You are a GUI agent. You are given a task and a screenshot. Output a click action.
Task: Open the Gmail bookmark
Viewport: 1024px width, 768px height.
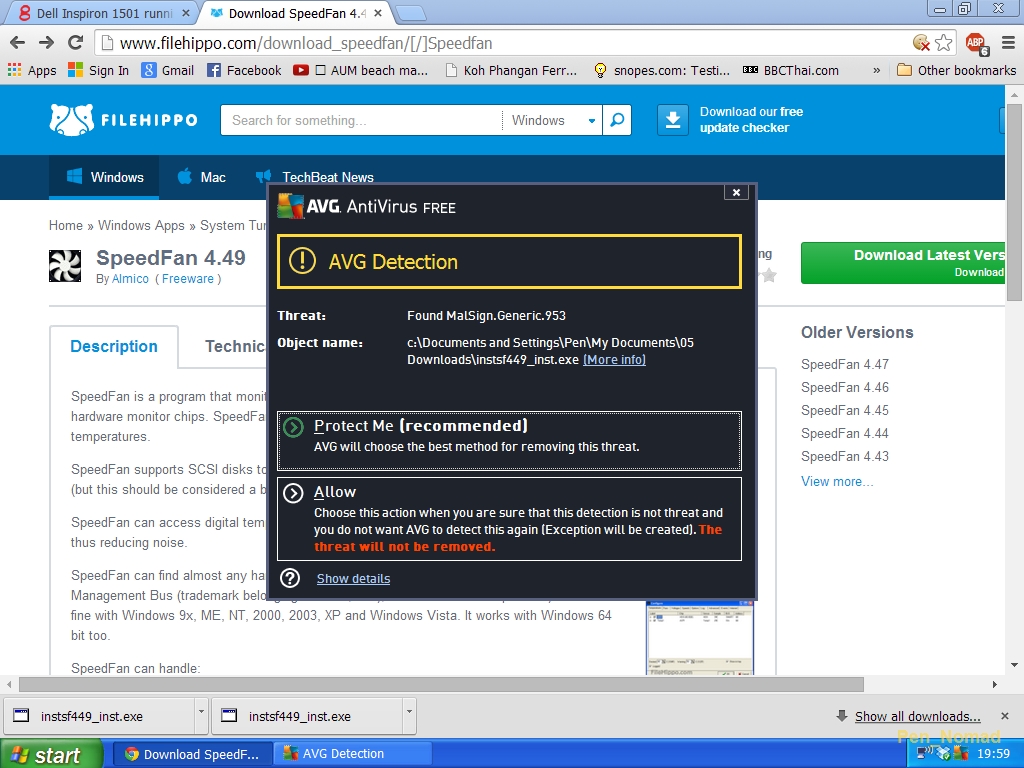(x=168, y=71)
